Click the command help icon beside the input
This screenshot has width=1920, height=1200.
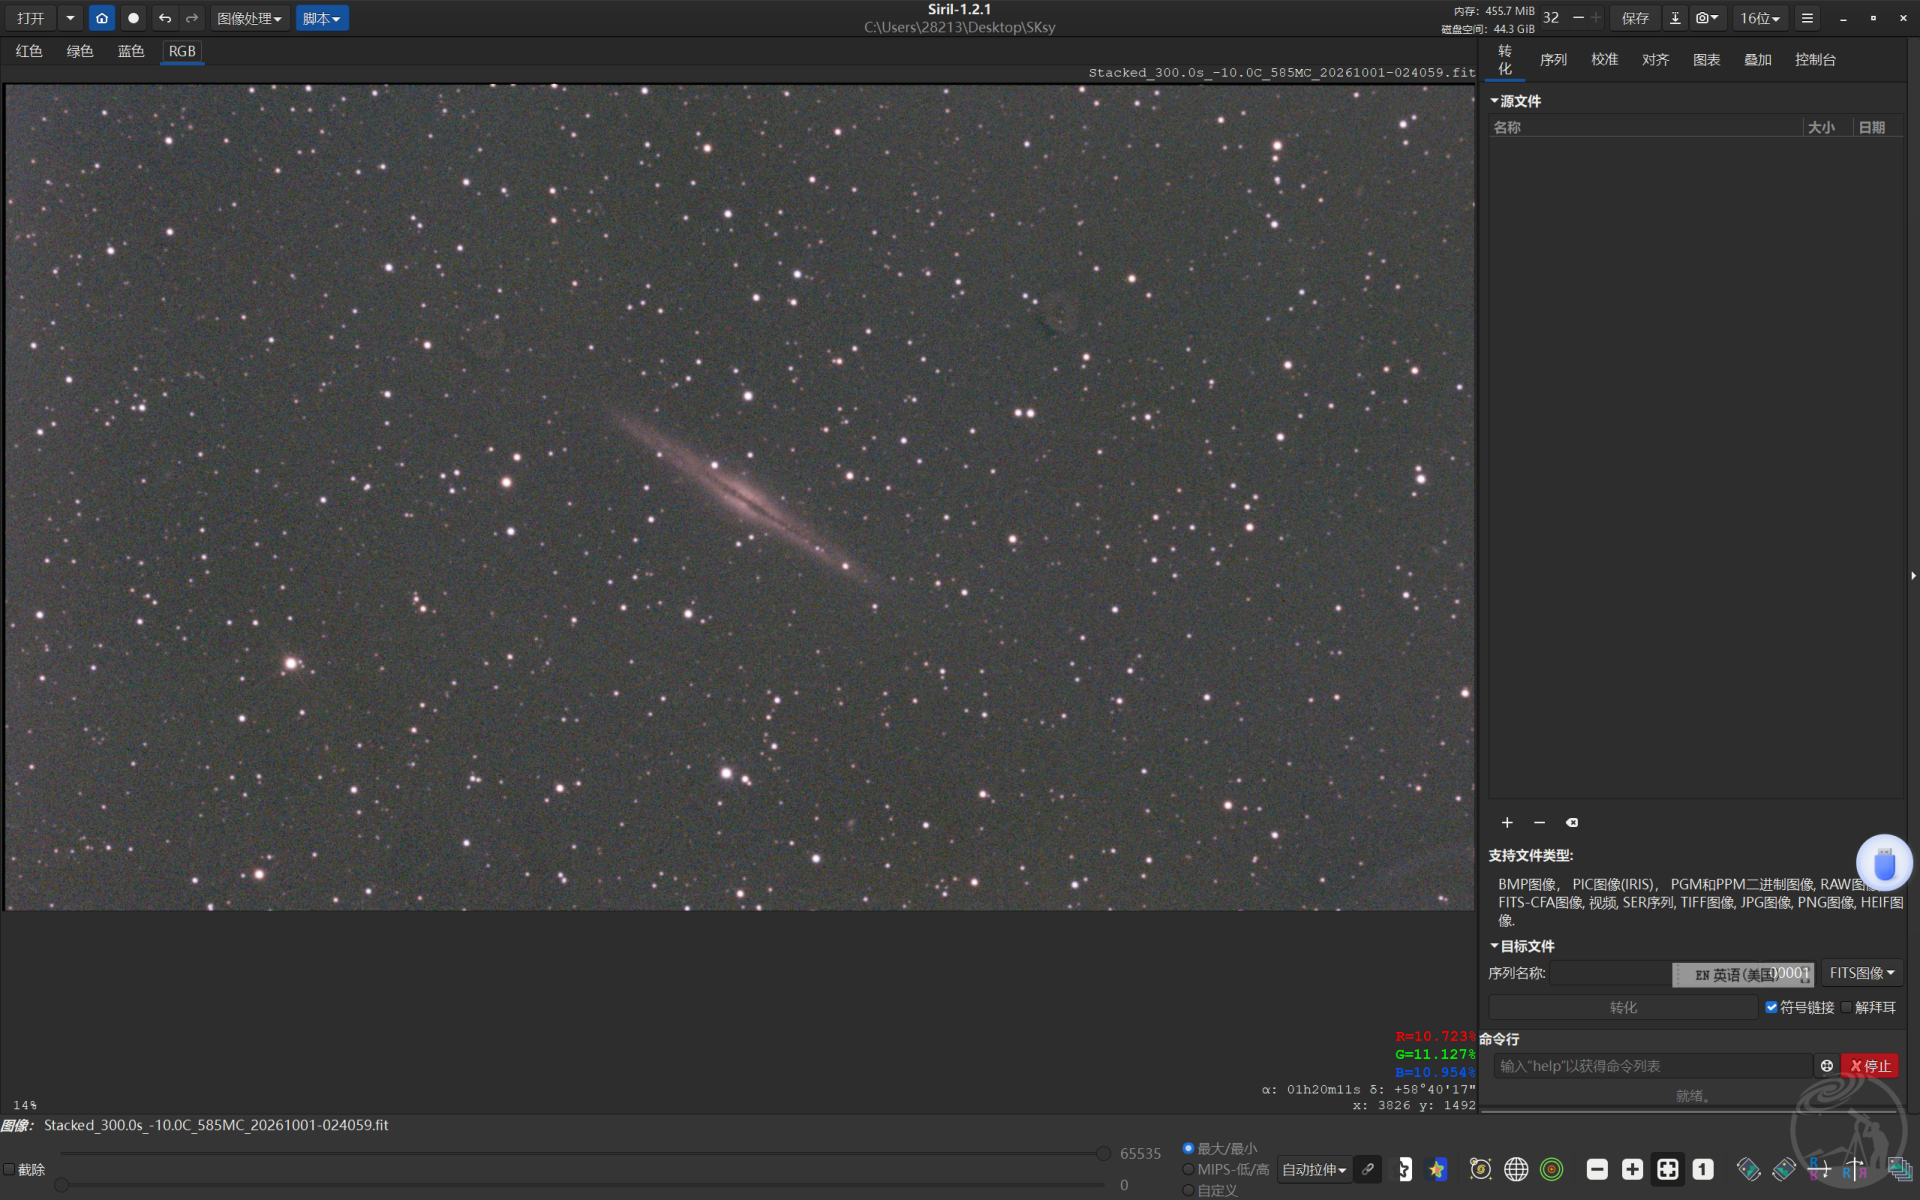1826,1066
